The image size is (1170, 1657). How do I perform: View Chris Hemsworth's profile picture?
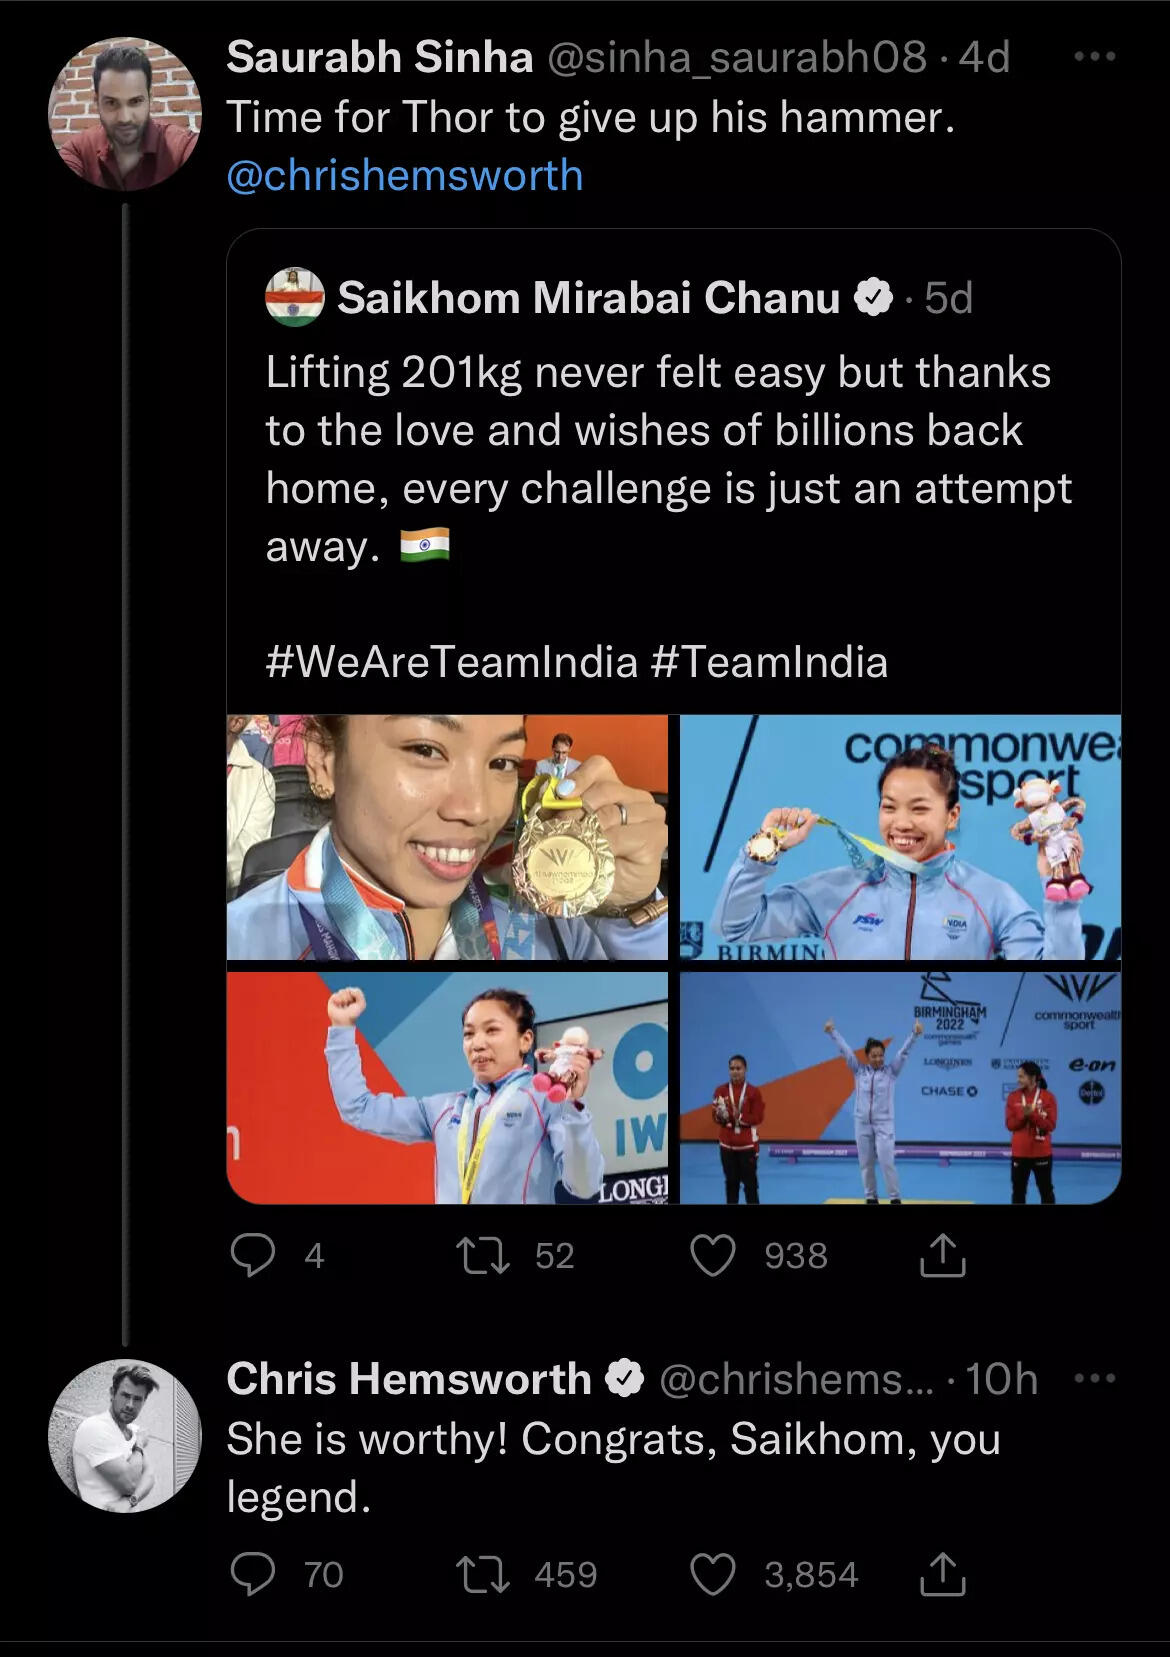pos(125,1436)
